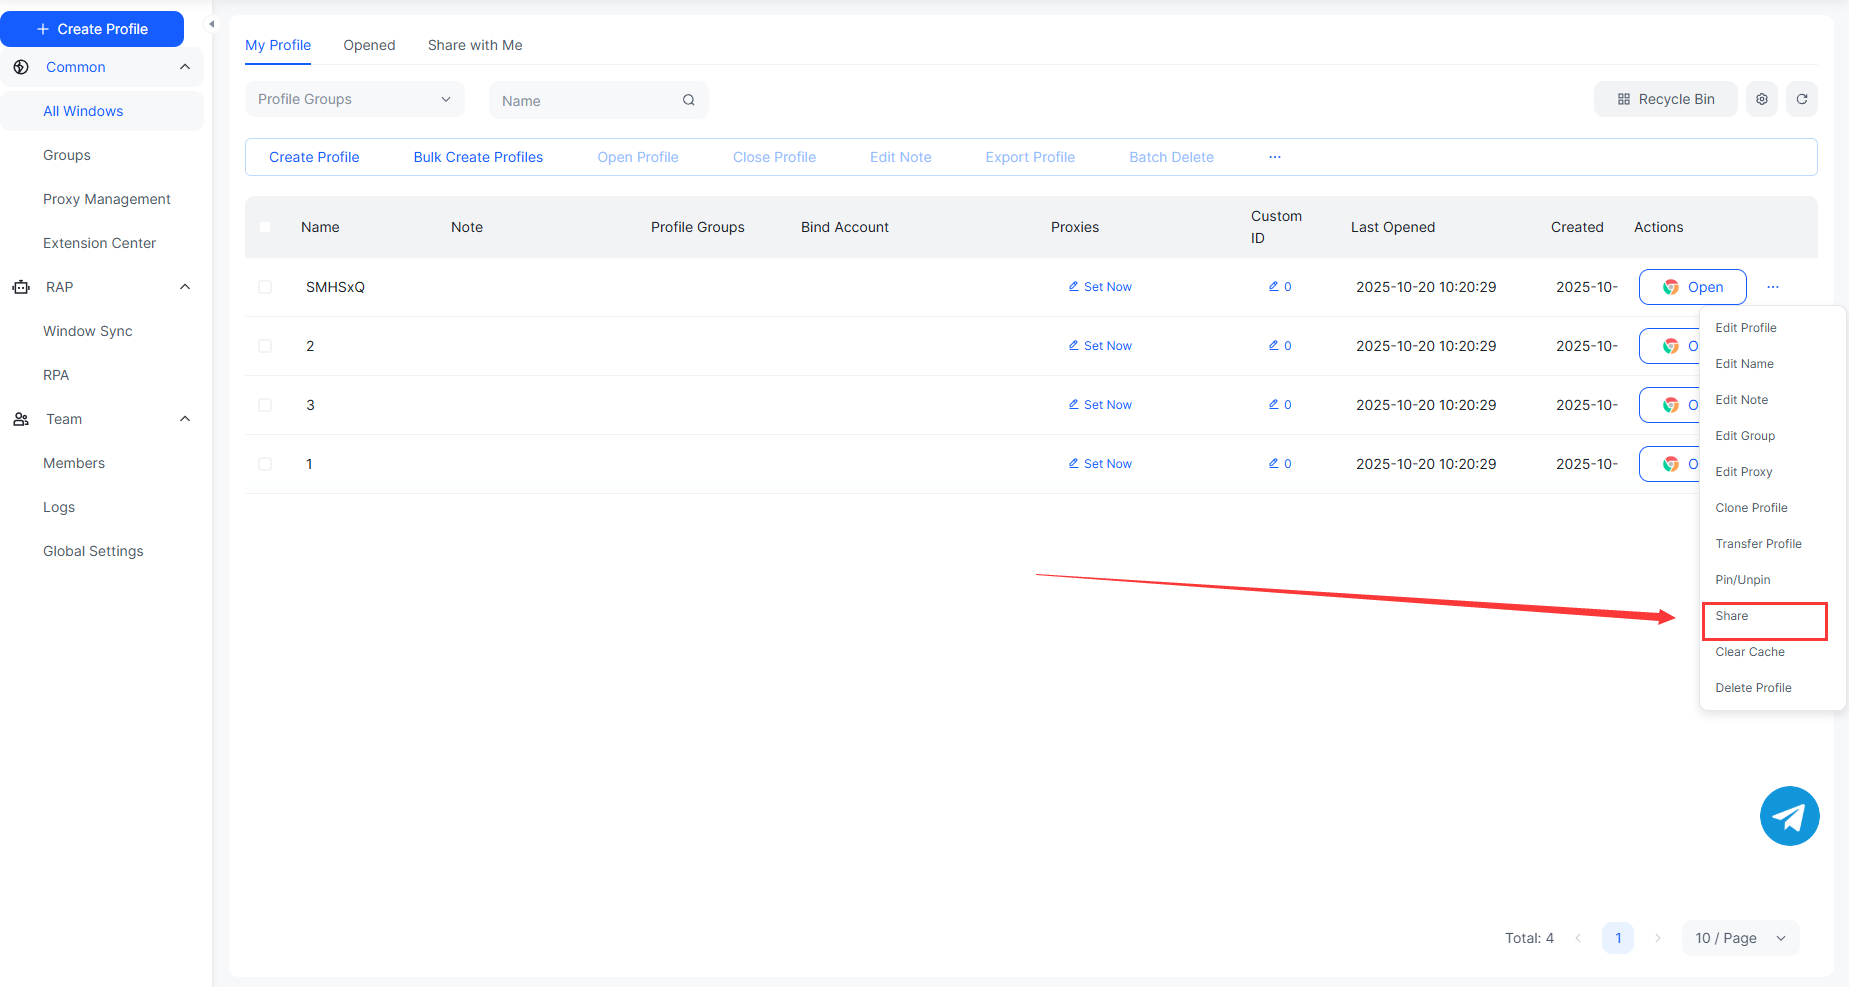This screenshot has height=987, width=1849.
Task: Tick the checkbox next to profile 2
Action: pos(265,346)
